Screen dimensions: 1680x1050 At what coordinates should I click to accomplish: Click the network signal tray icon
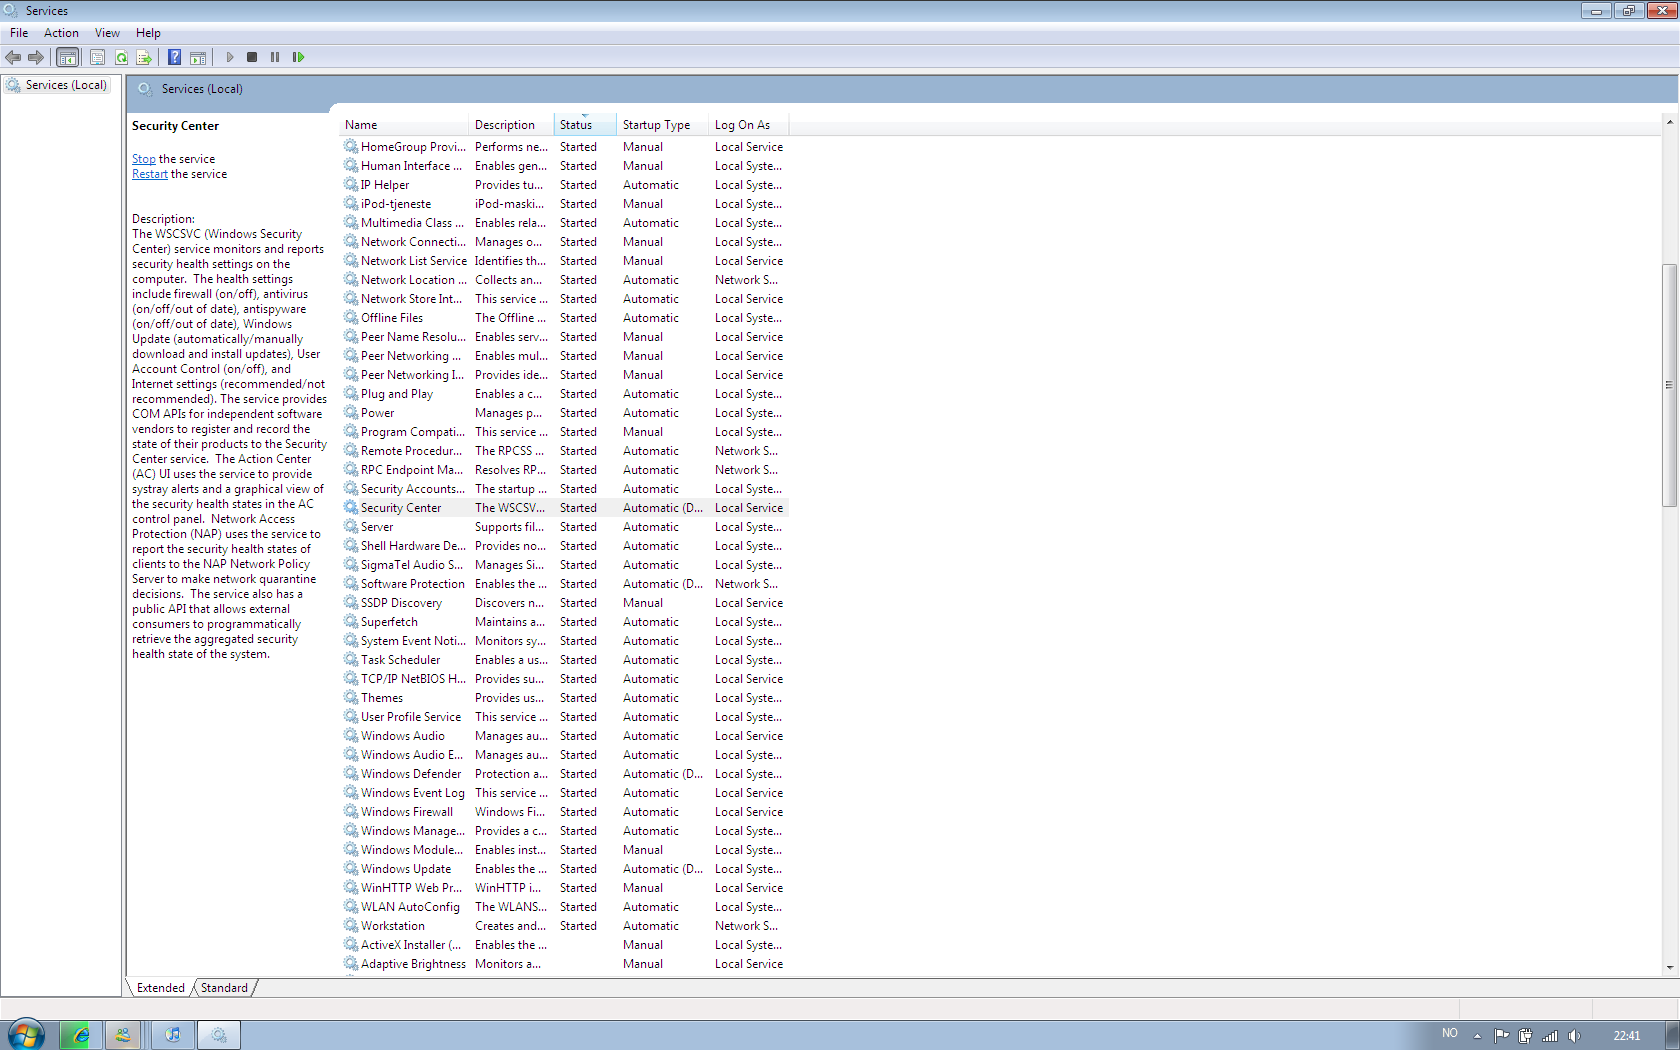[x=1550, y=1036]
